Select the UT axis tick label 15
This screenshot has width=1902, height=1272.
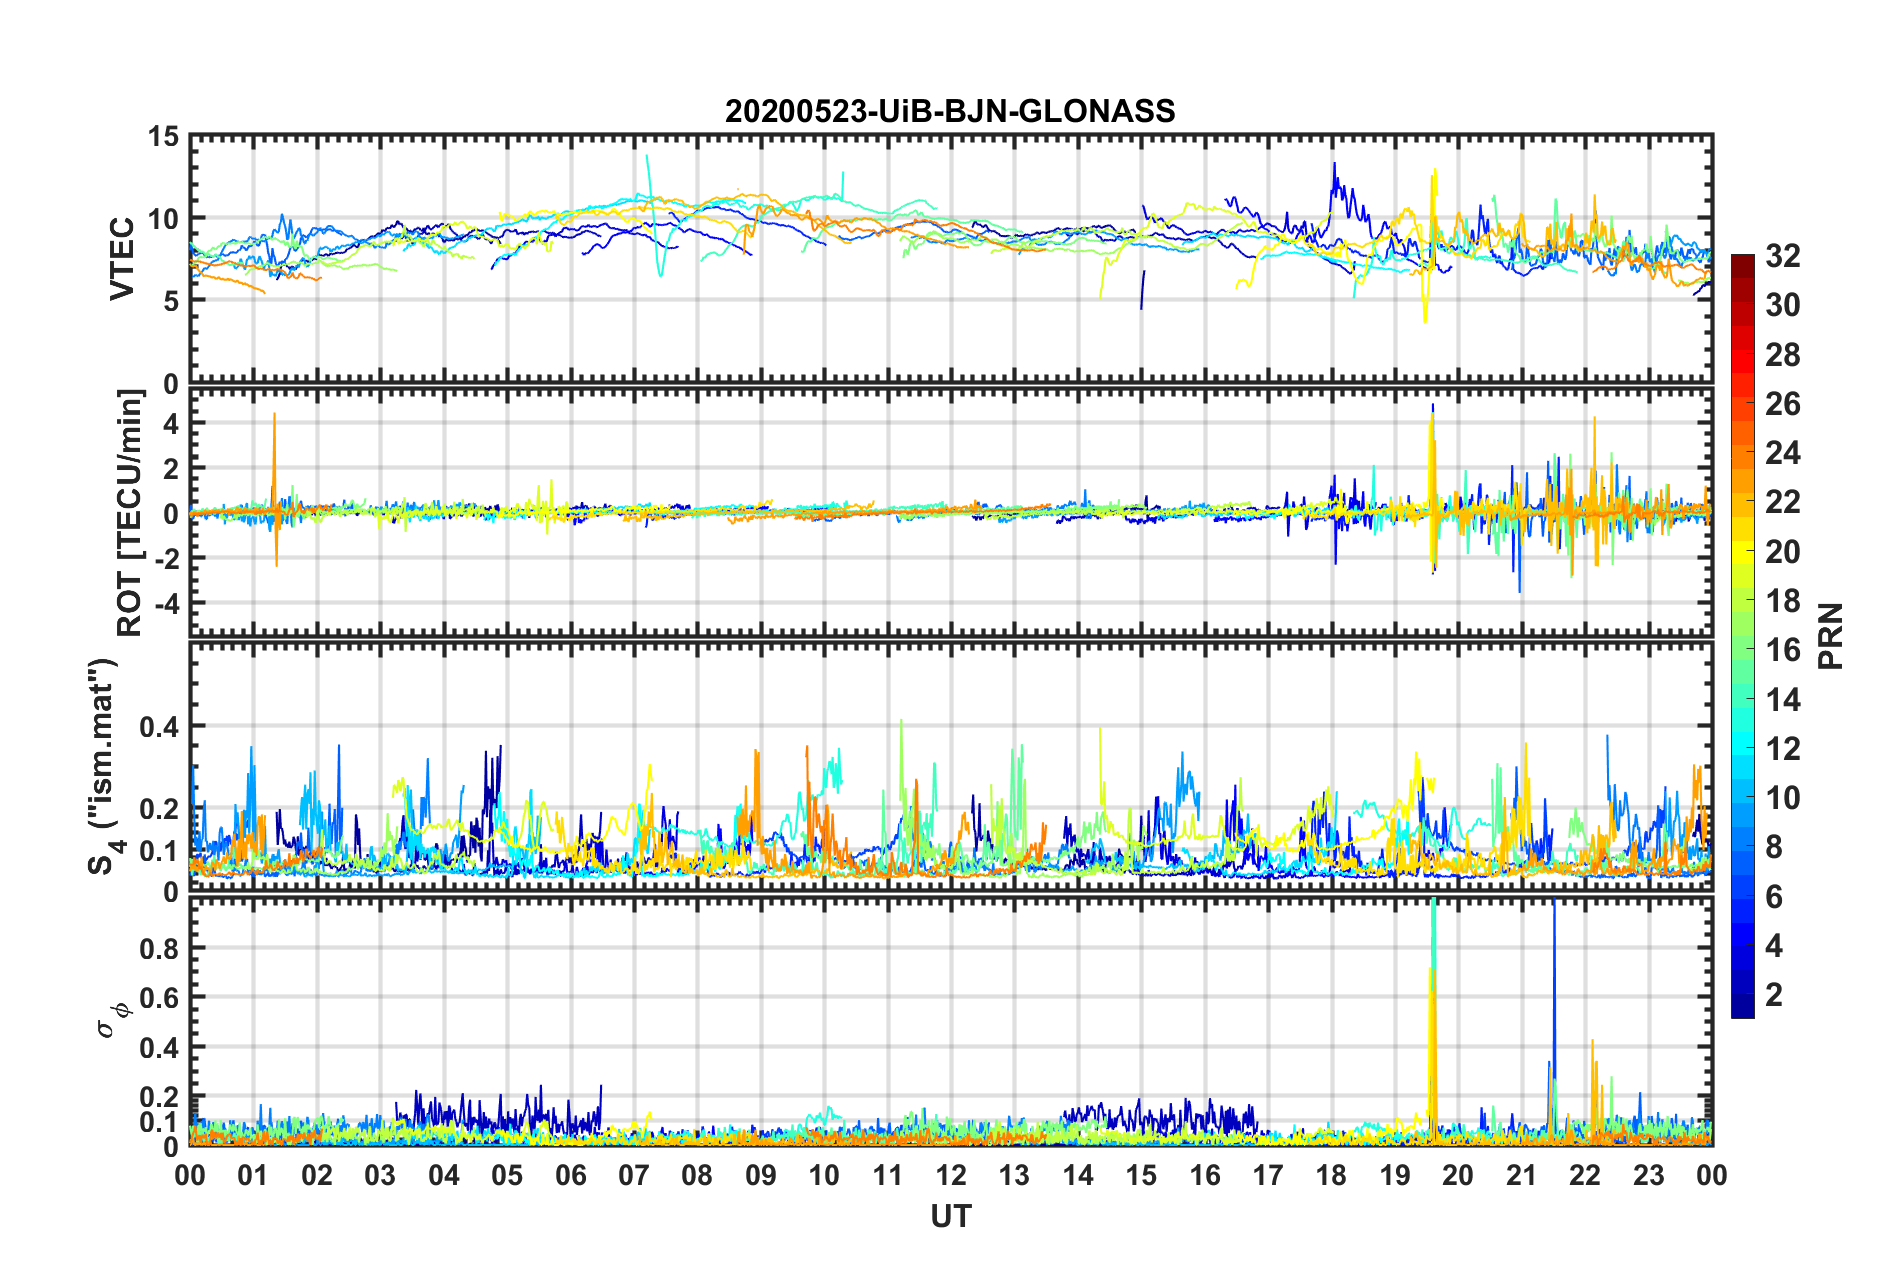[x=1141, y=1174]
